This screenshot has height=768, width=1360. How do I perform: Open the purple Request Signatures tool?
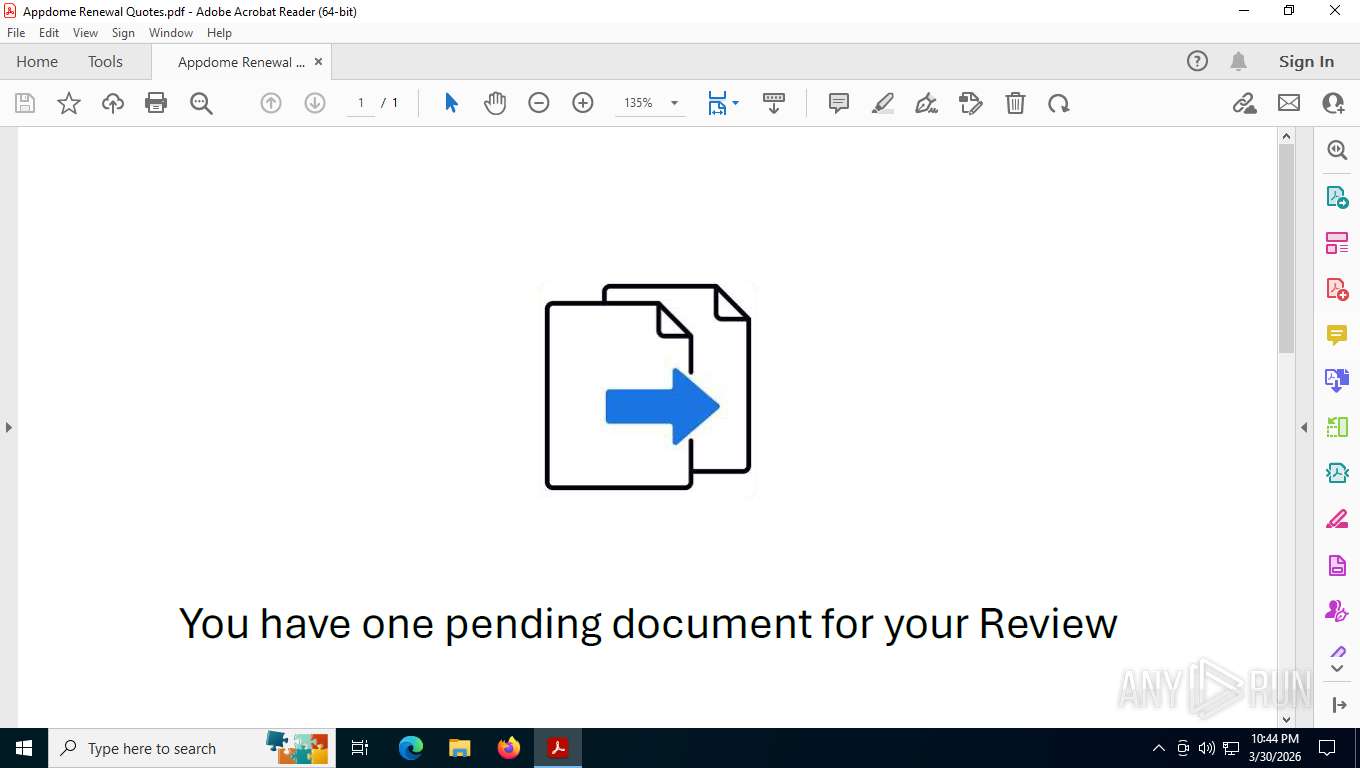tap(1337, 611)
